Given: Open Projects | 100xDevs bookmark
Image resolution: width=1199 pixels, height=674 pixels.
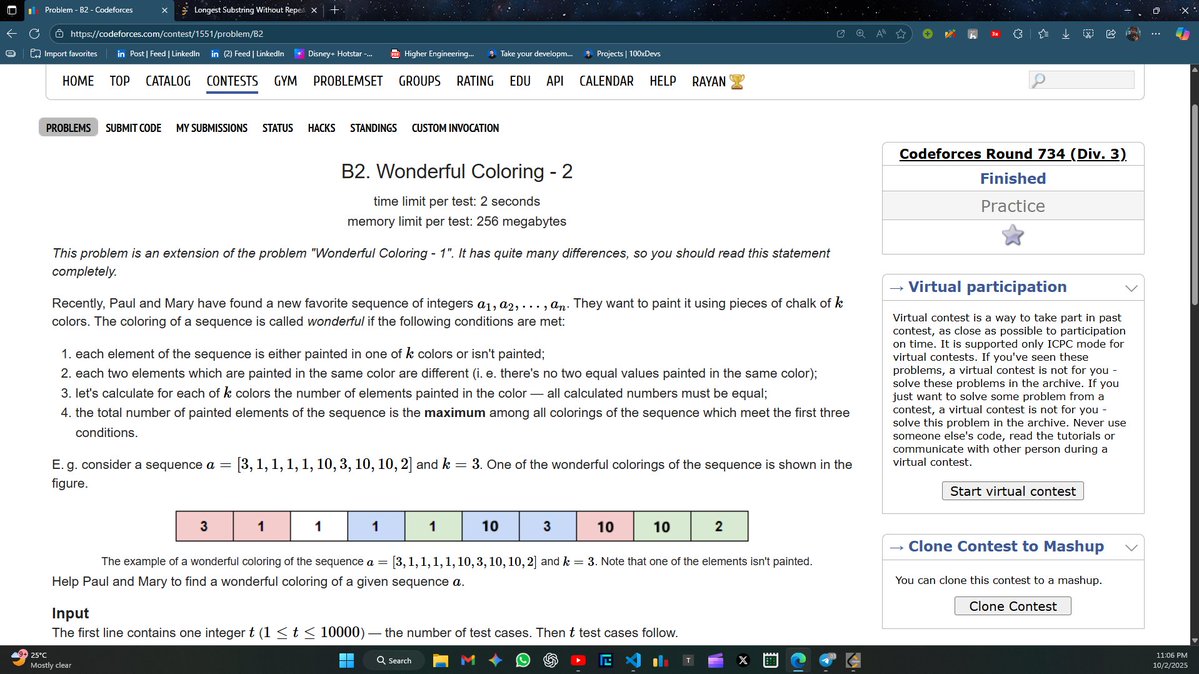Looking at the screenshot, I should (622, 54).
